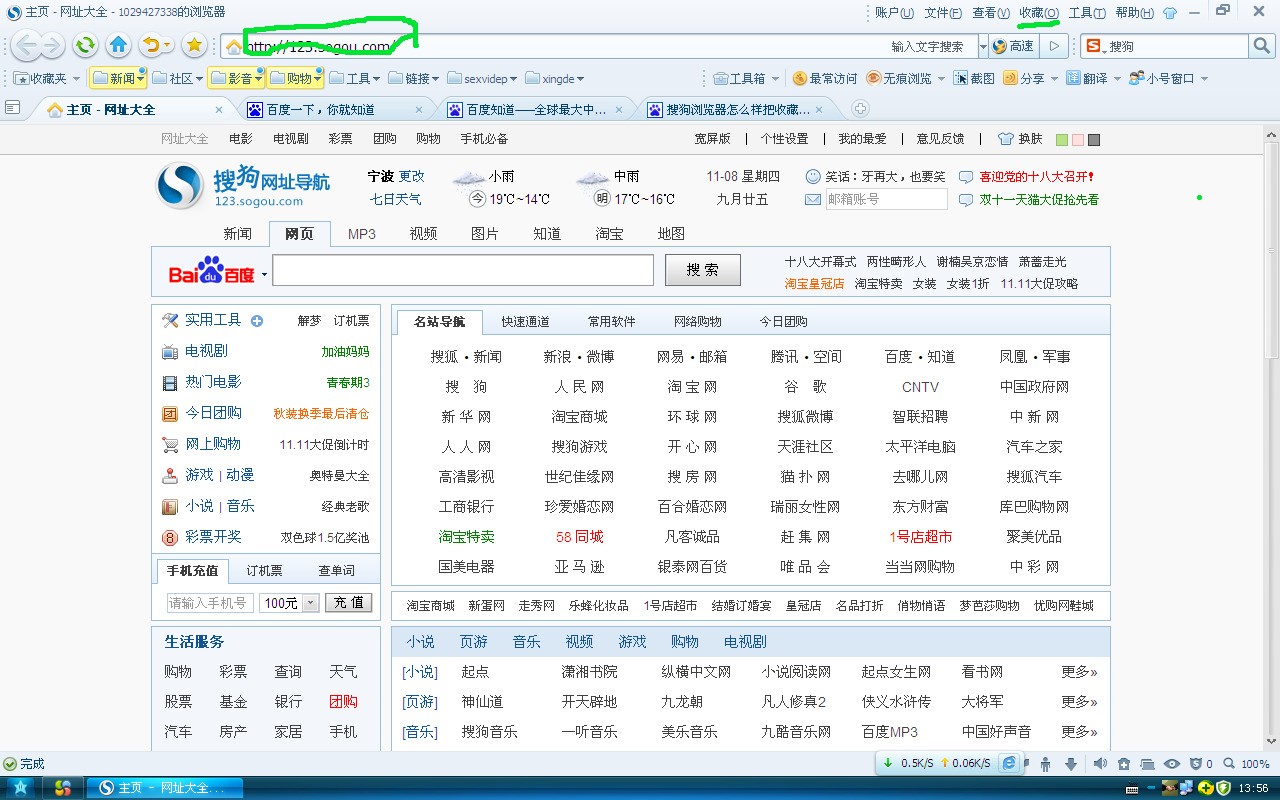
Task: Close the 搜狗浏览器怎么样把收藏 tab
Action: pyautogui.click(x=820, y=109)
